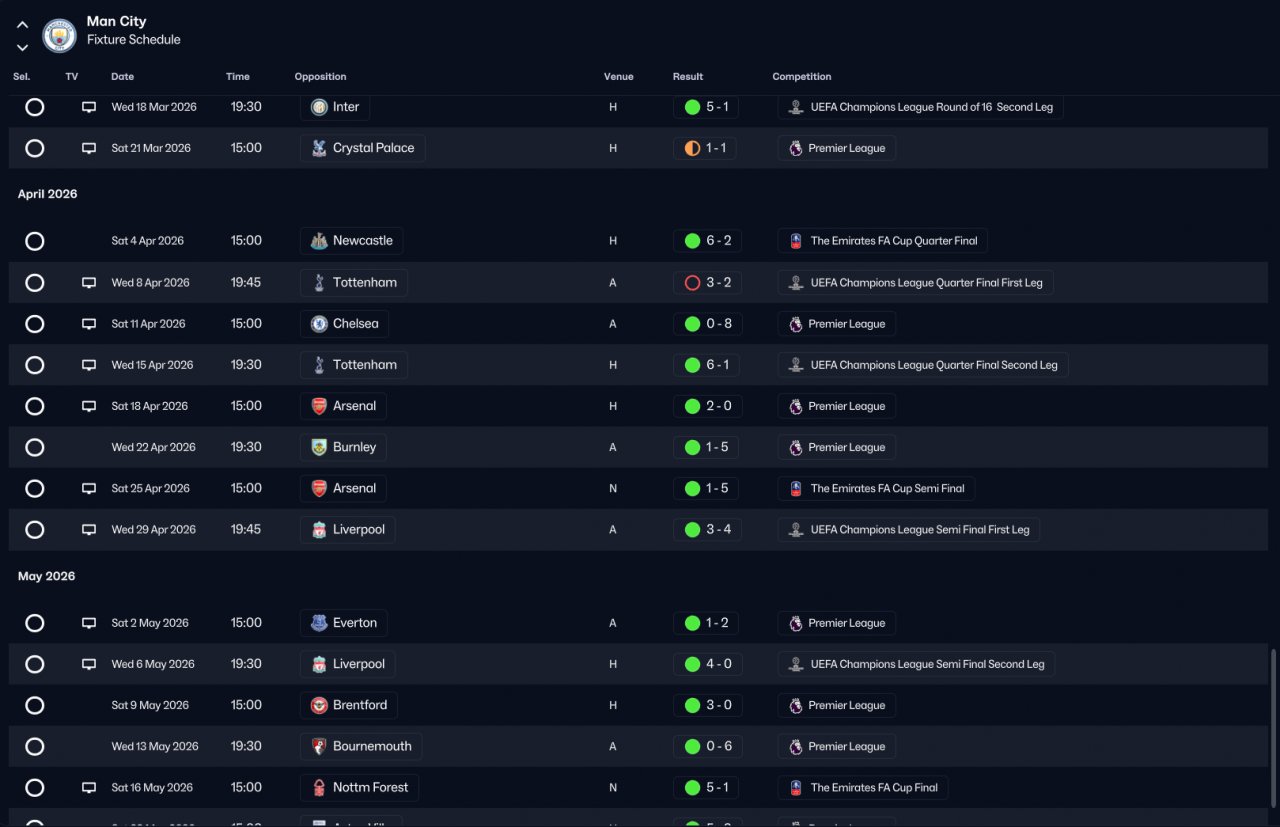
Task: Select the Burnley fixture radio button
Action: [x=35, y=448]
